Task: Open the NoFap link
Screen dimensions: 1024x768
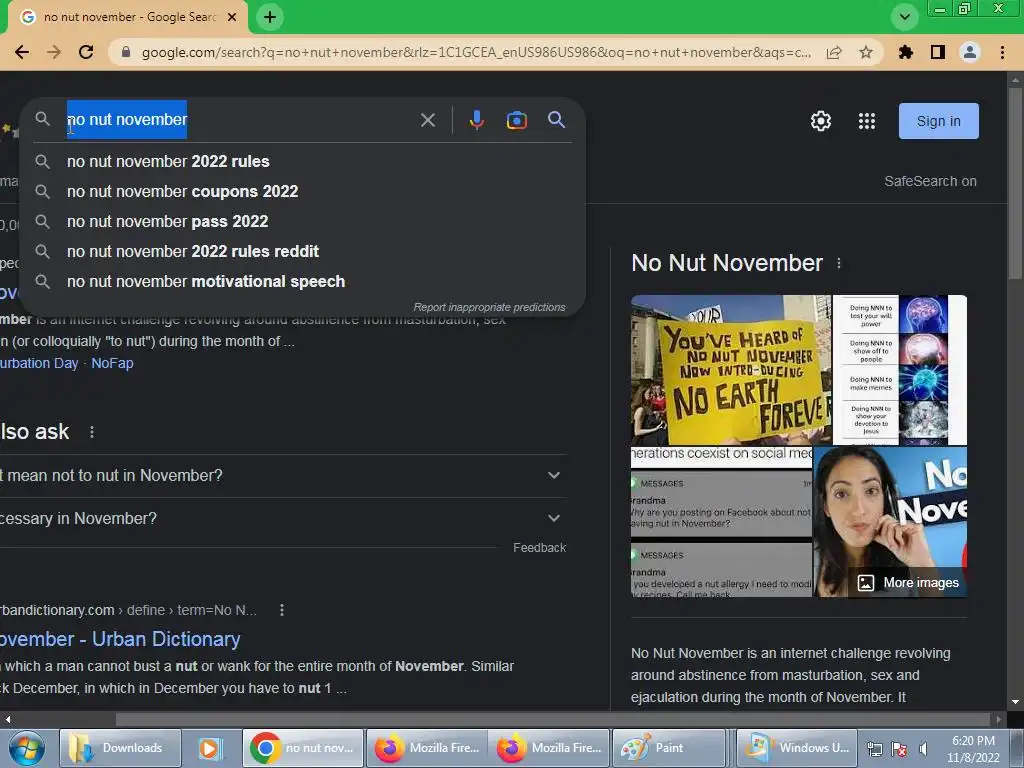Action: (112, 363)
